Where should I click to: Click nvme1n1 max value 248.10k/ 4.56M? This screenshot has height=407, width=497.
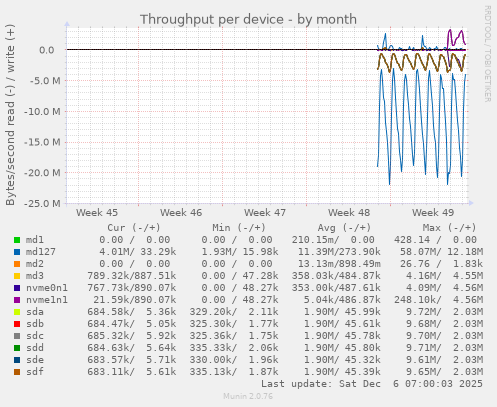pos(438,300)
